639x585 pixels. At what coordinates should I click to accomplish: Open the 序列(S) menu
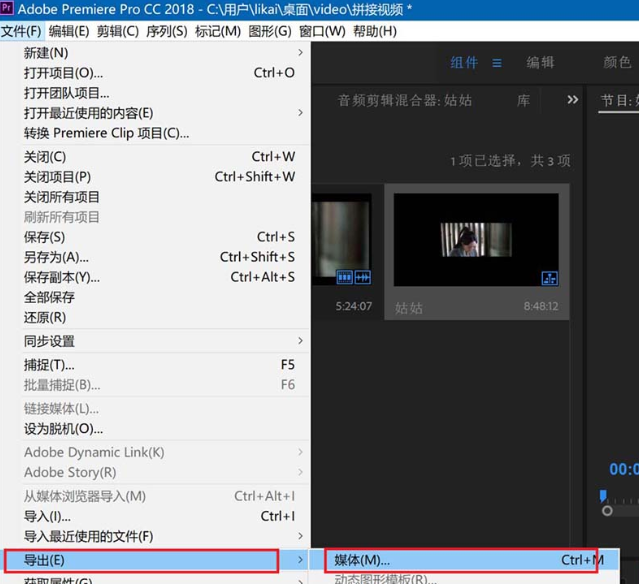166,31
